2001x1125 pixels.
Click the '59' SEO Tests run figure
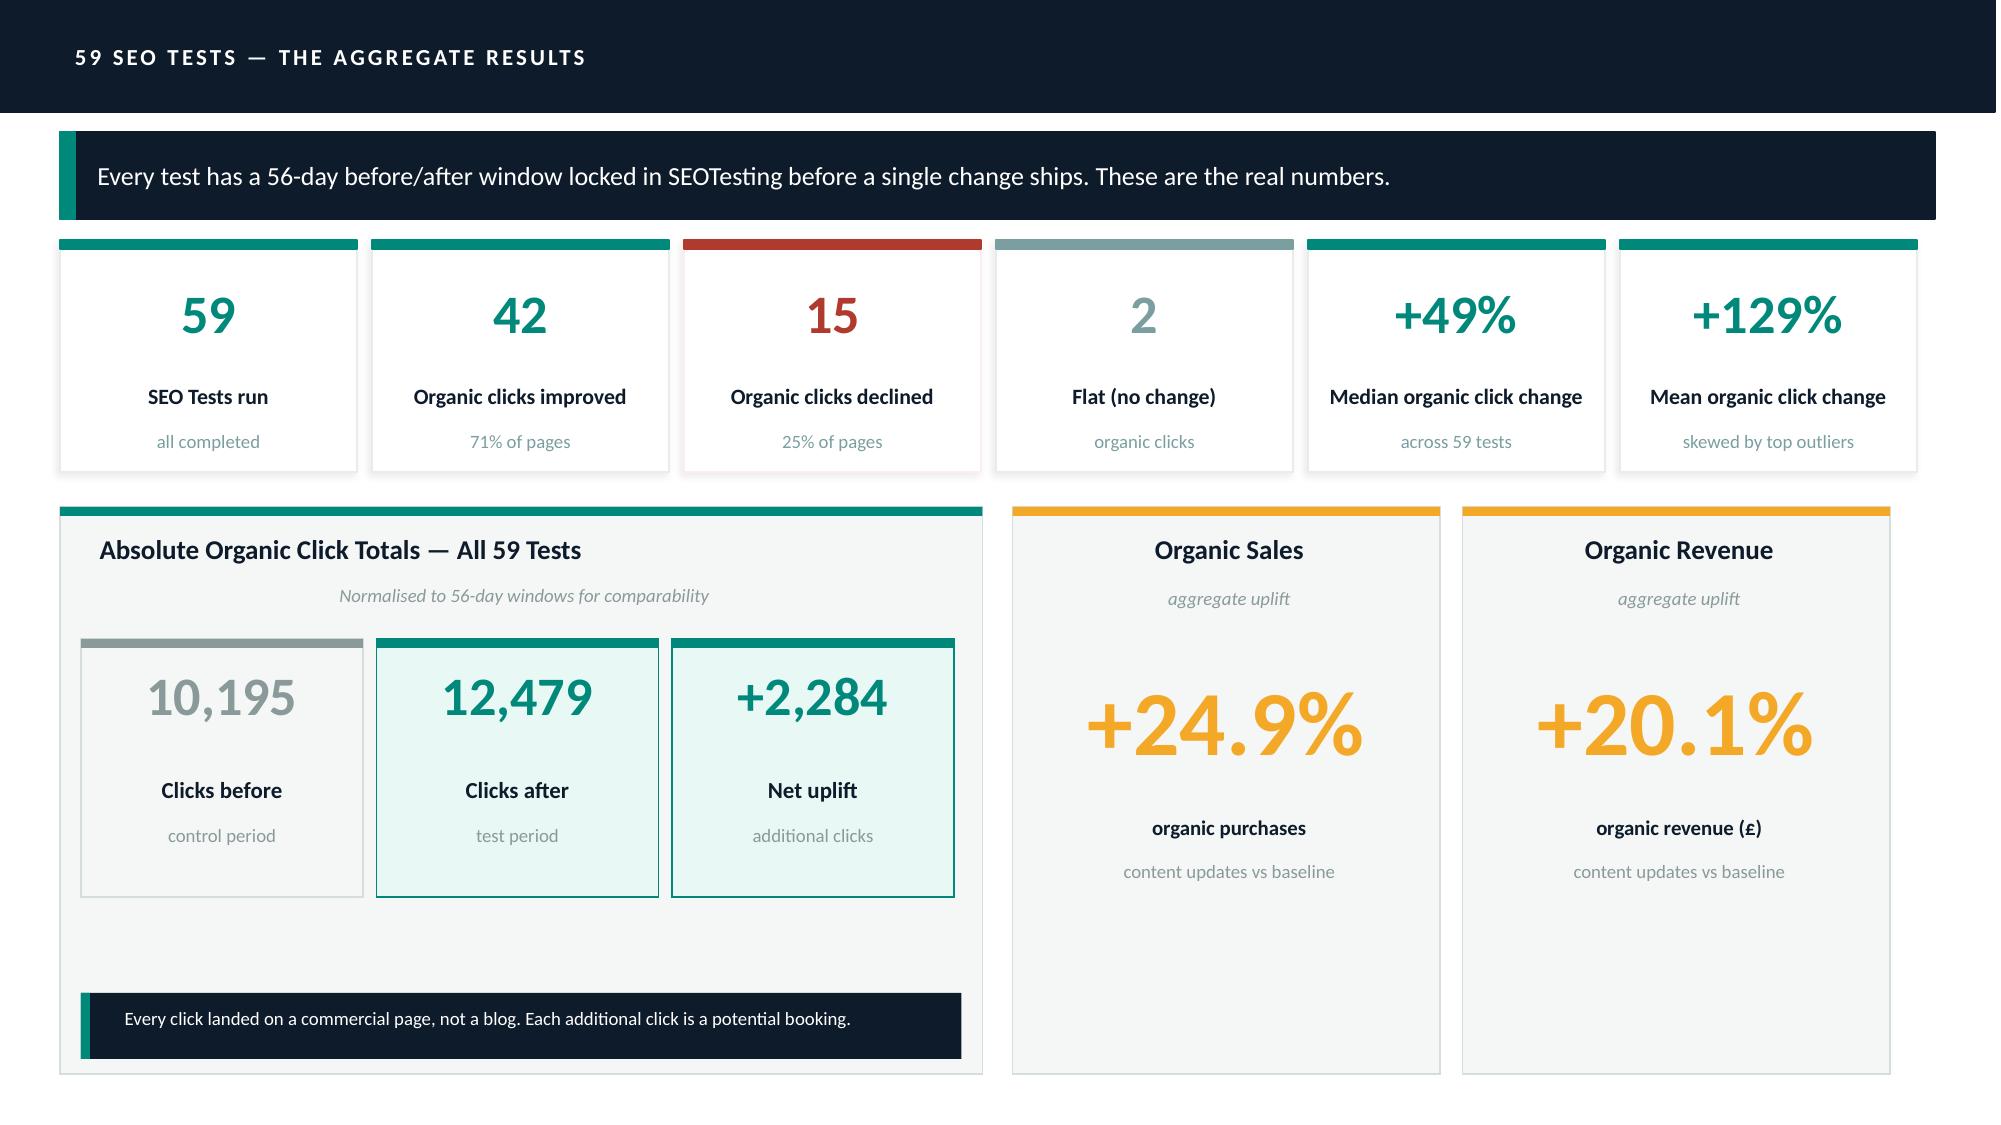coord(208,316)
